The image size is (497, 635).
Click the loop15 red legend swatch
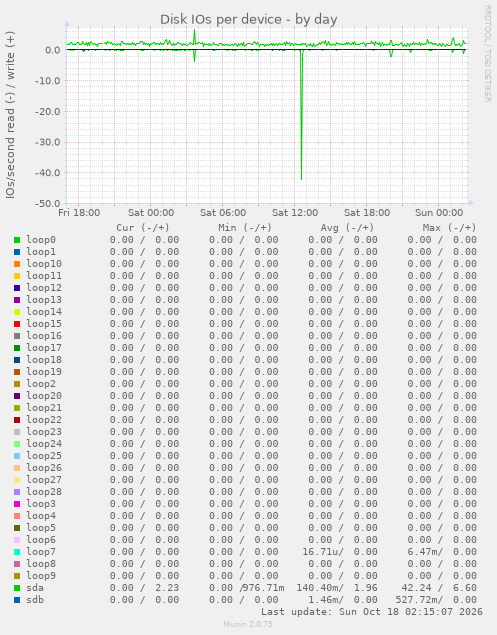[x=17, y=324]
